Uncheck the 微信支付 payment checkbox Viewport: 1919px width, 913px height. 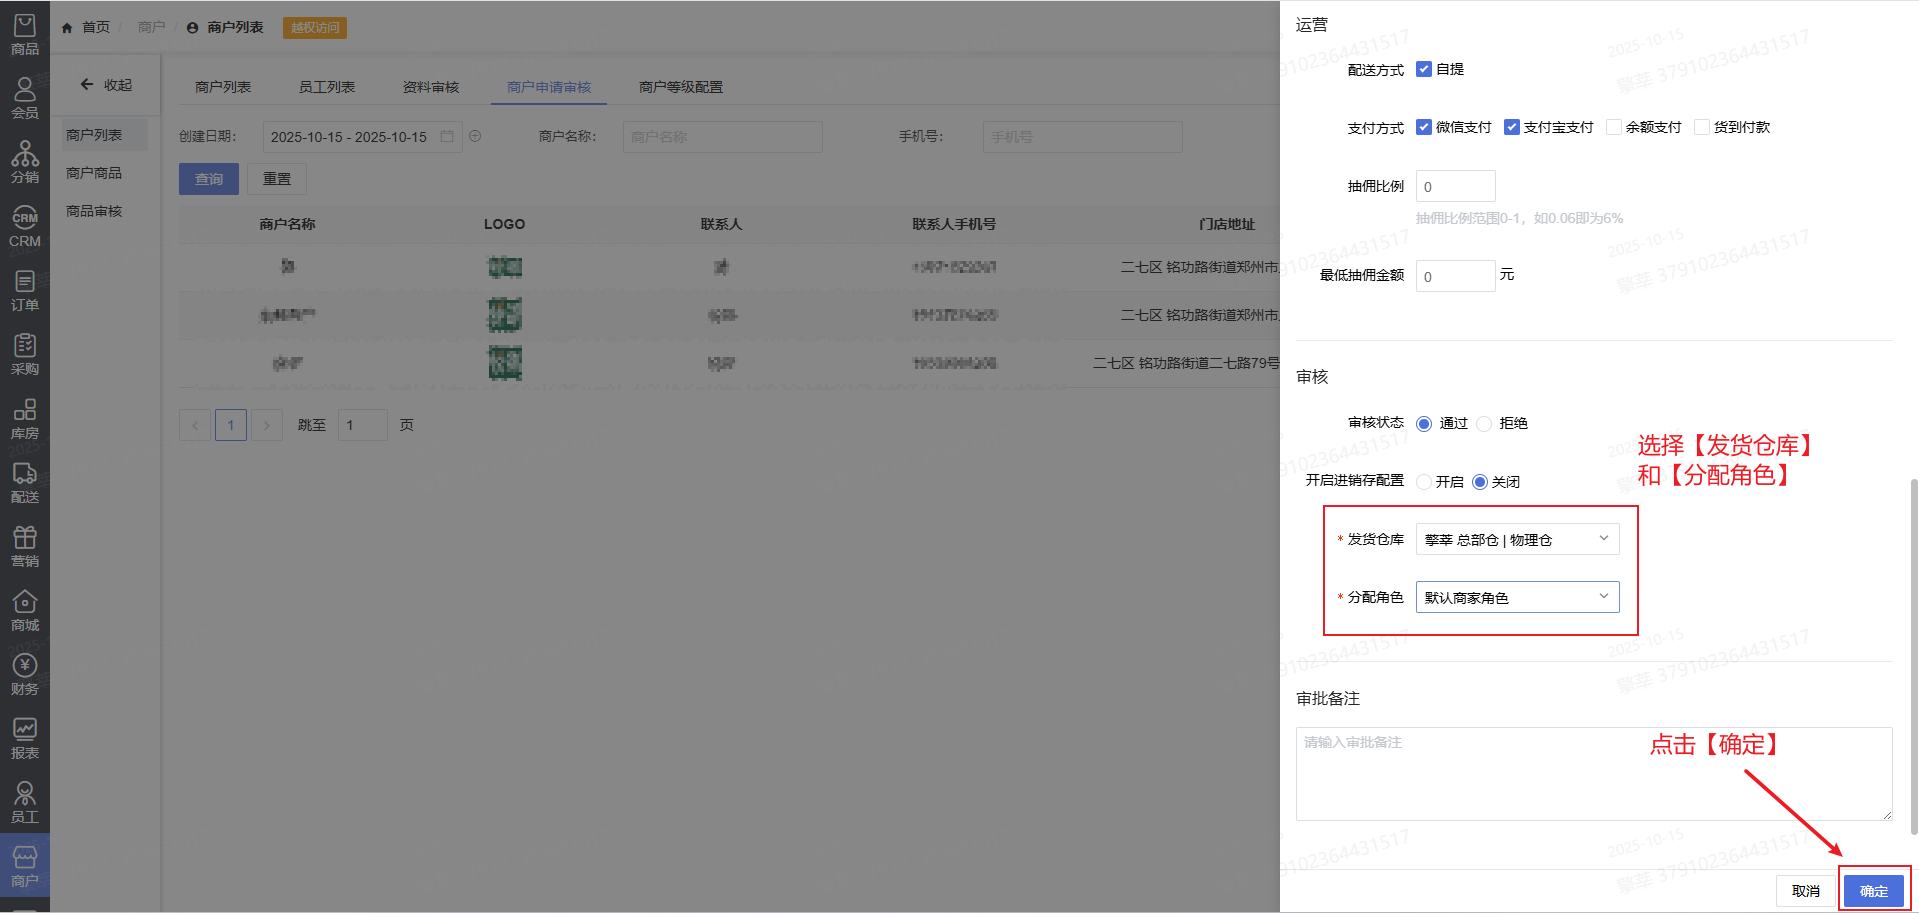[1424, 127]
